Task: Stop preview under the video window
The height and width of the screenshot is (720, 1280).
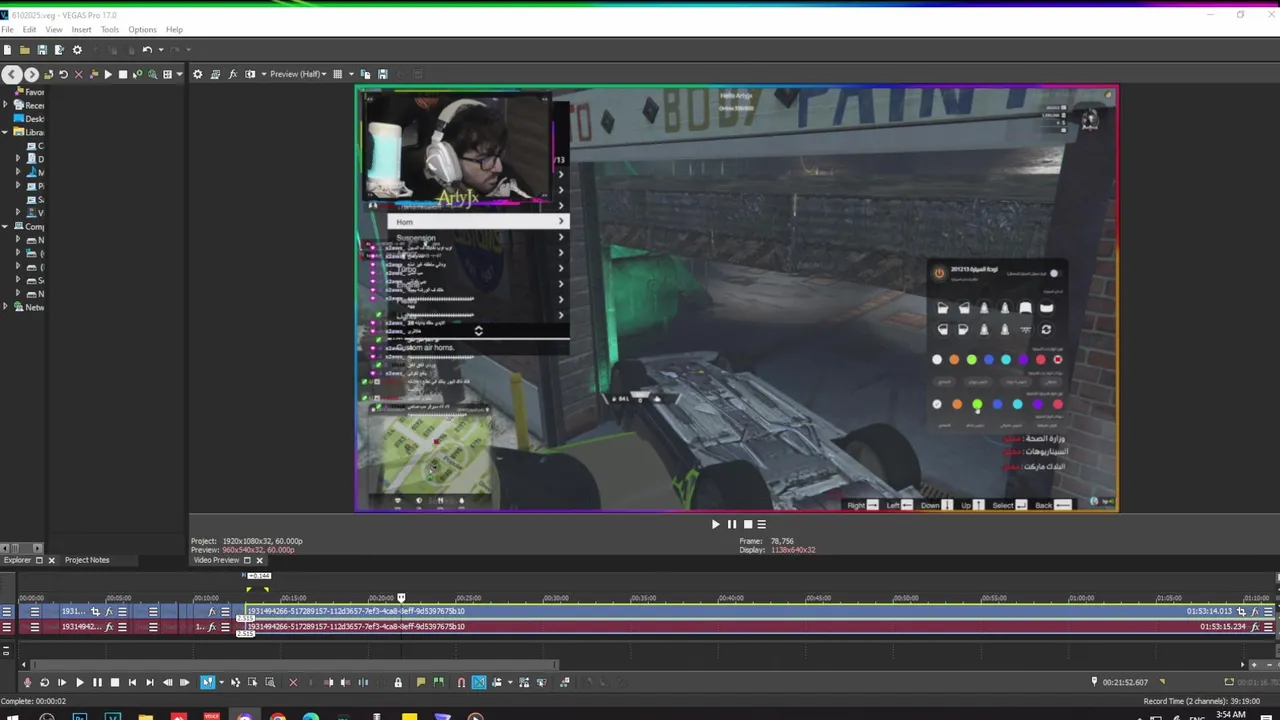Action: tap(747, 524)
